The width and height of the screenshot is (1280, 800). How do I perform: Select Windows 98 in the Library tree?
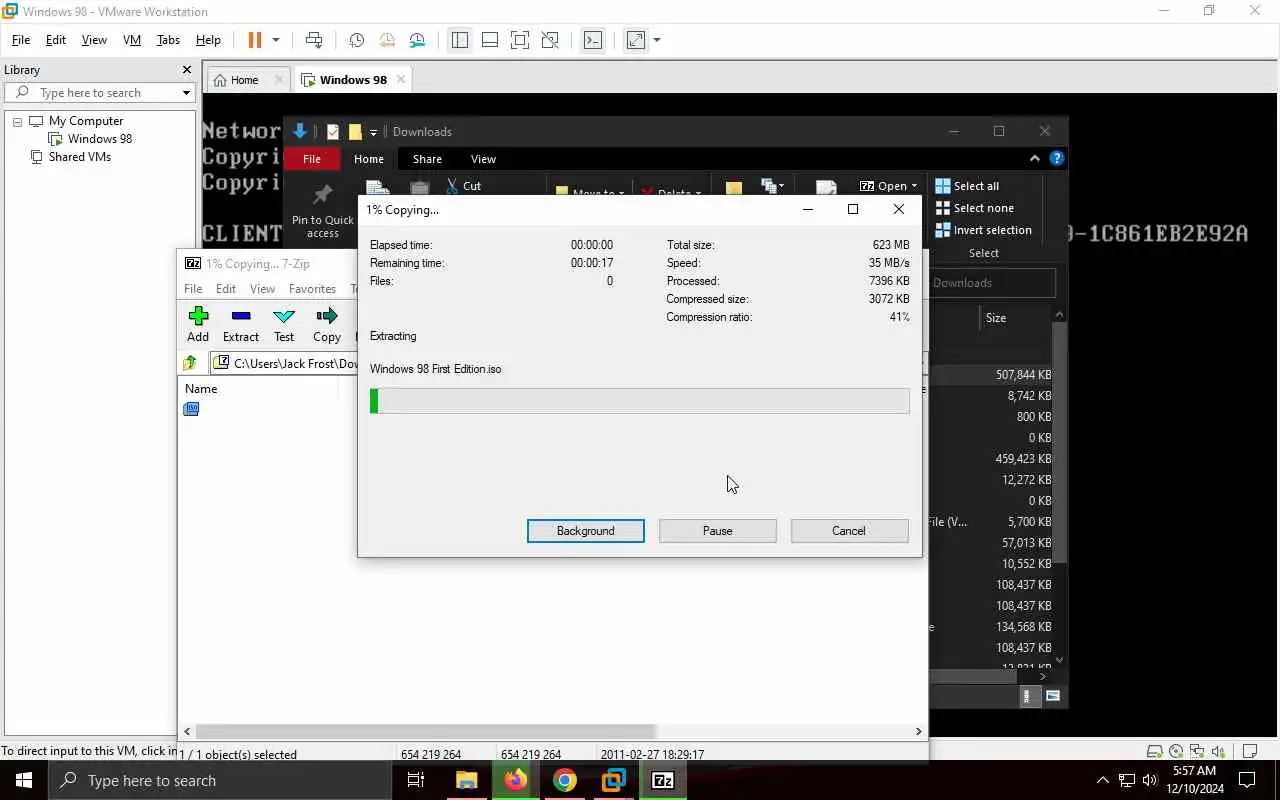tap(99, 139)
